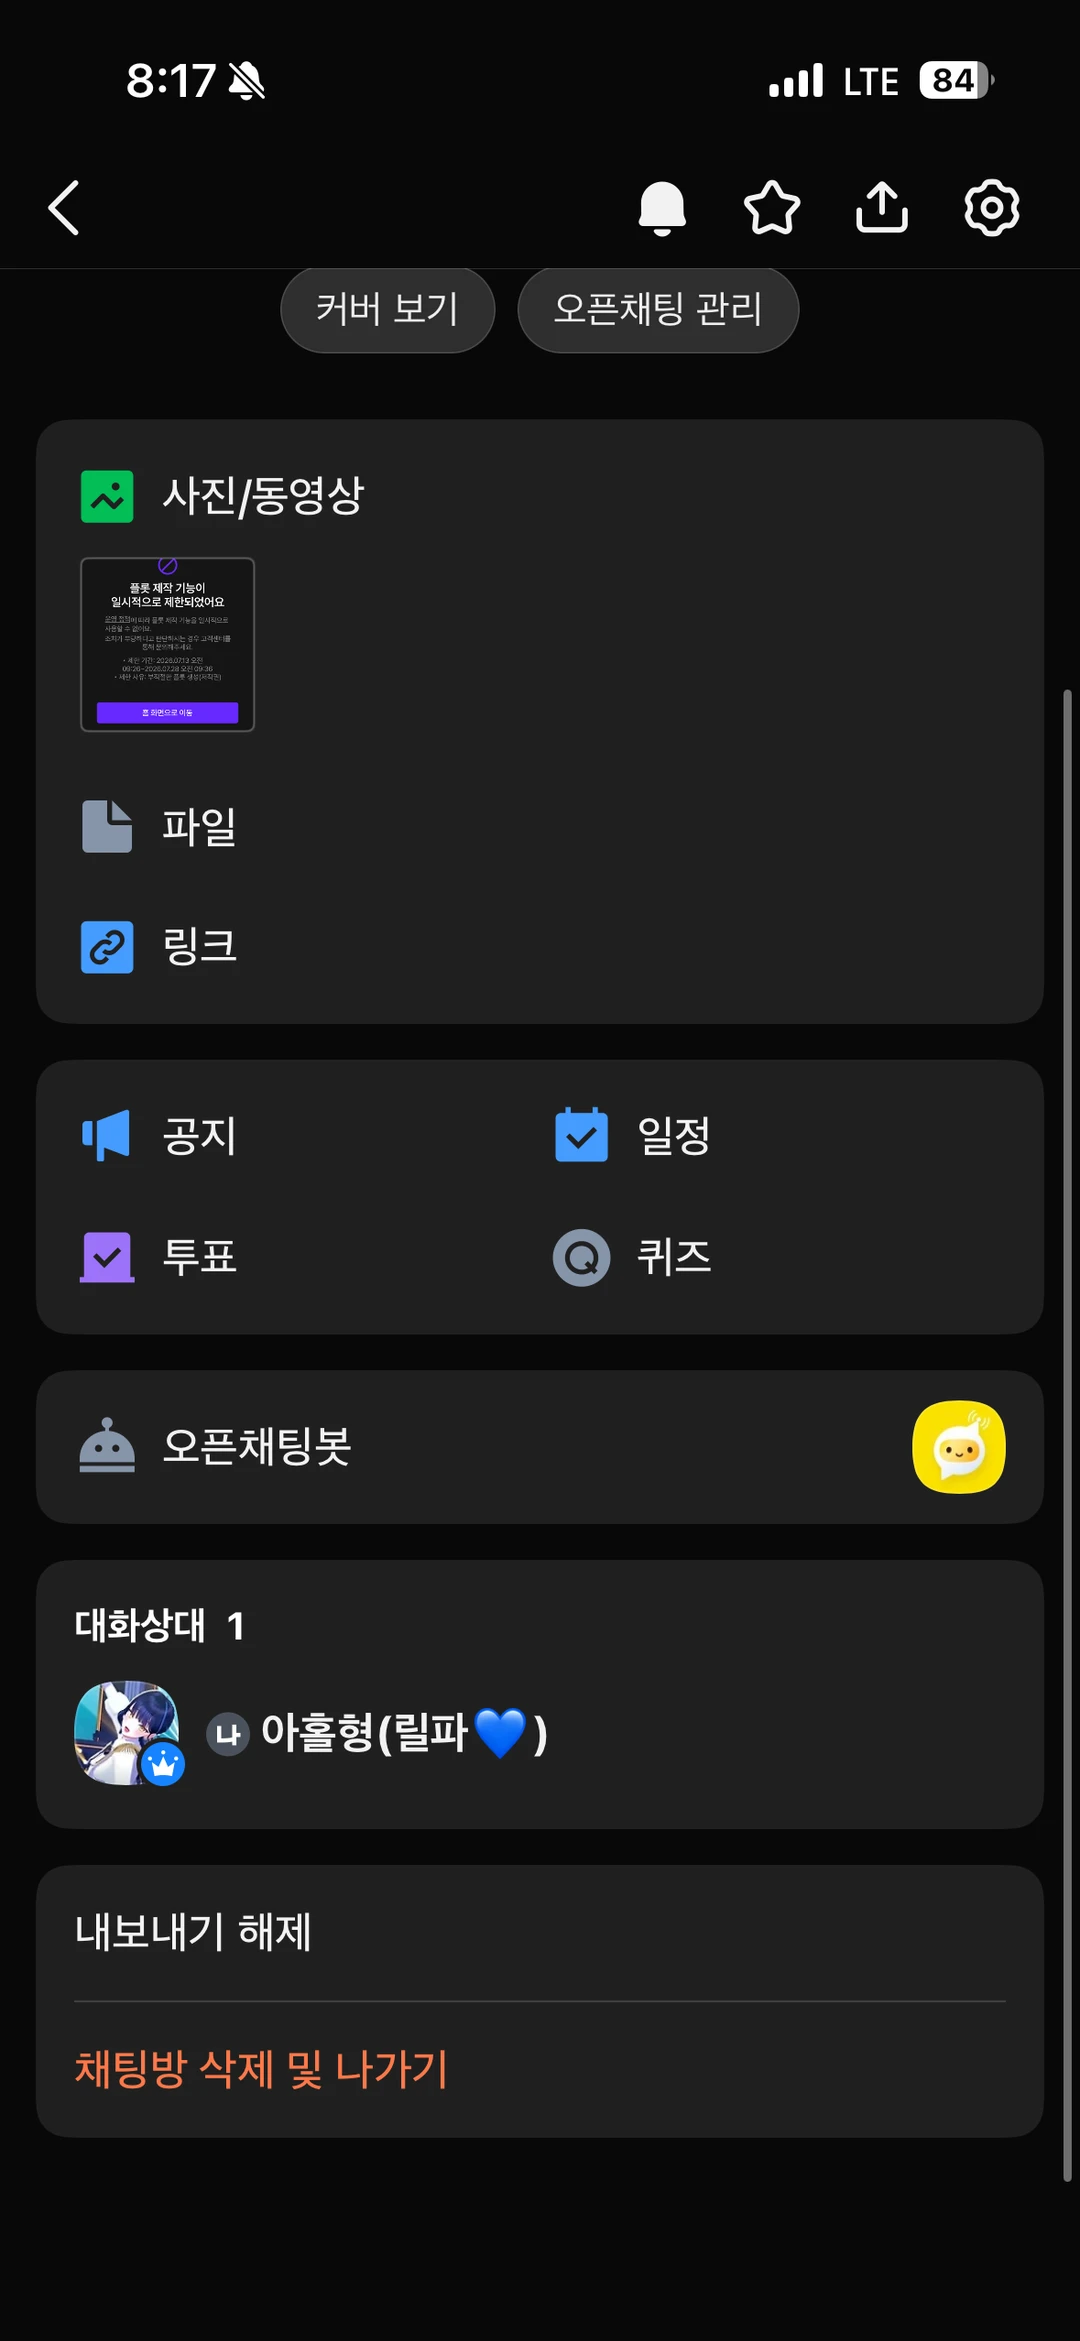This screenshot has height=2341, width=1080.
Task: Toggle favorite with the star icon
Action: coord(772,208)
